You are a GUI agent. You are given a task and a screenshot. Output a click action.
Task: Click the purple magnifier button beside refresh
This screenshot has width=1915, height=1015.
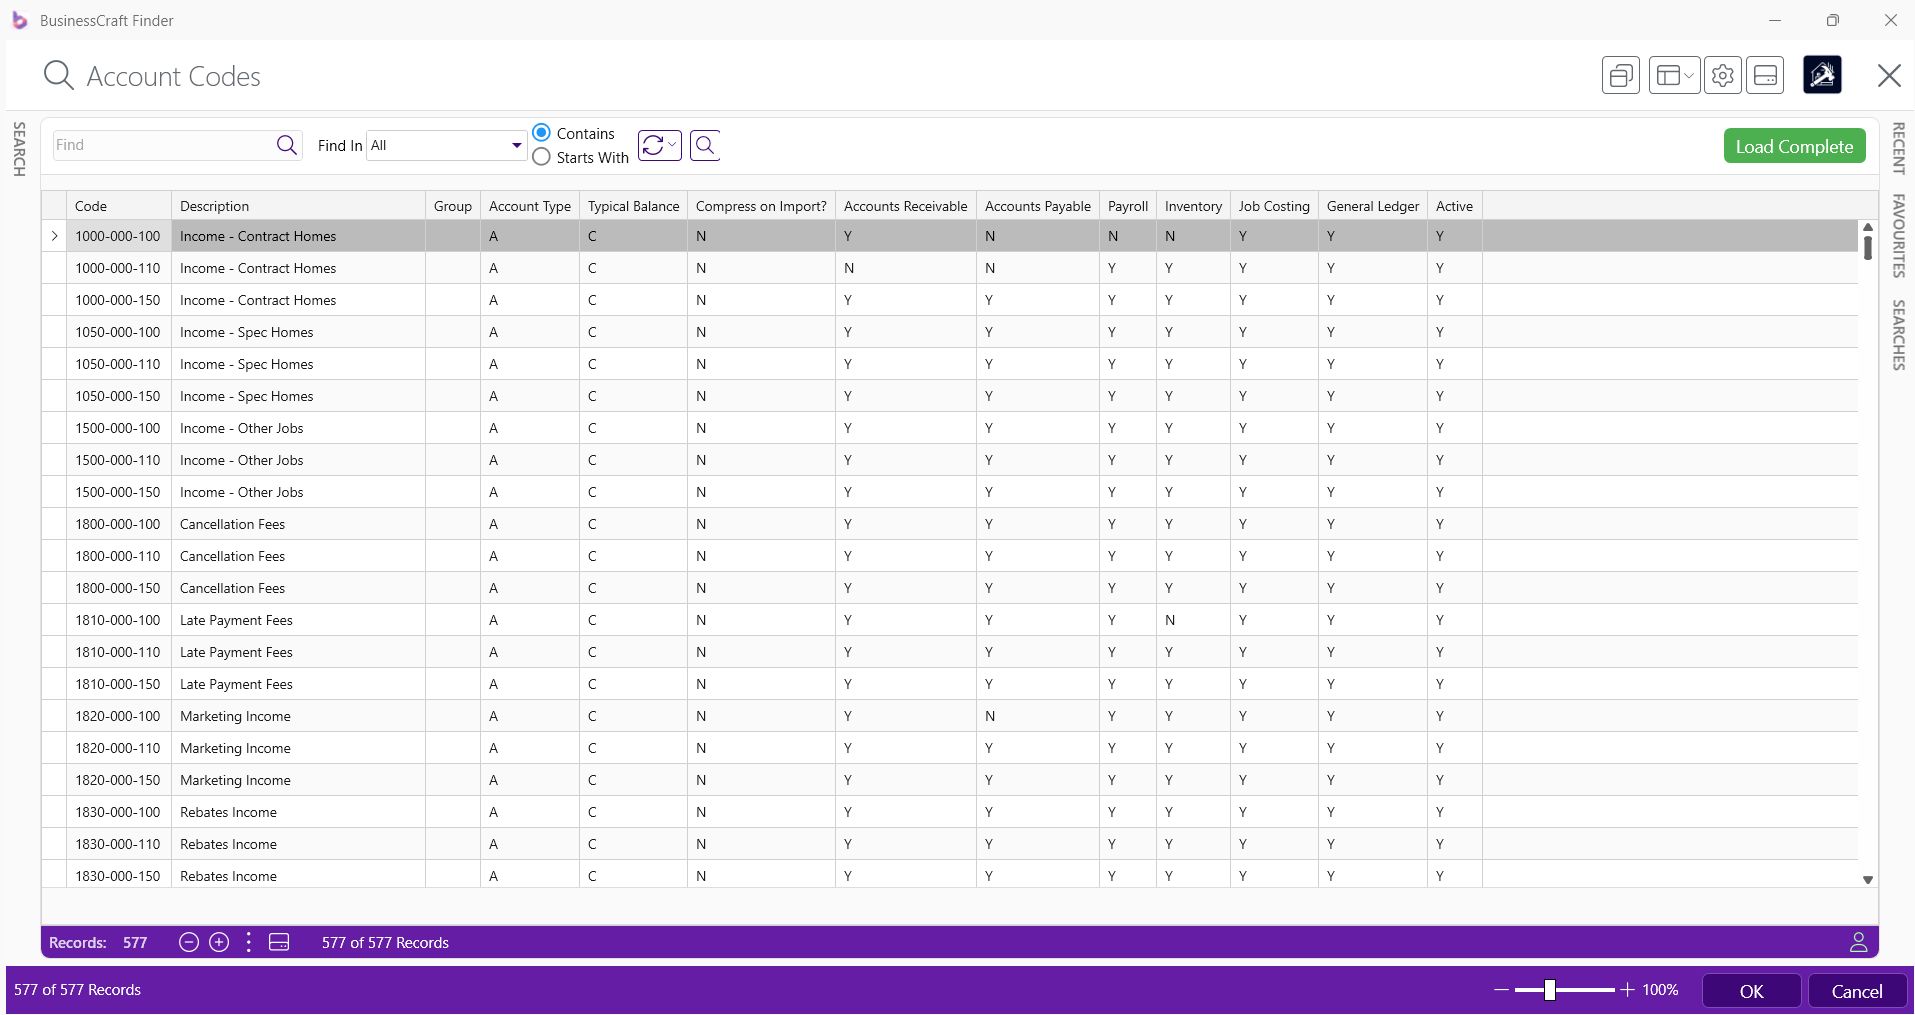[x=705, y=146]
